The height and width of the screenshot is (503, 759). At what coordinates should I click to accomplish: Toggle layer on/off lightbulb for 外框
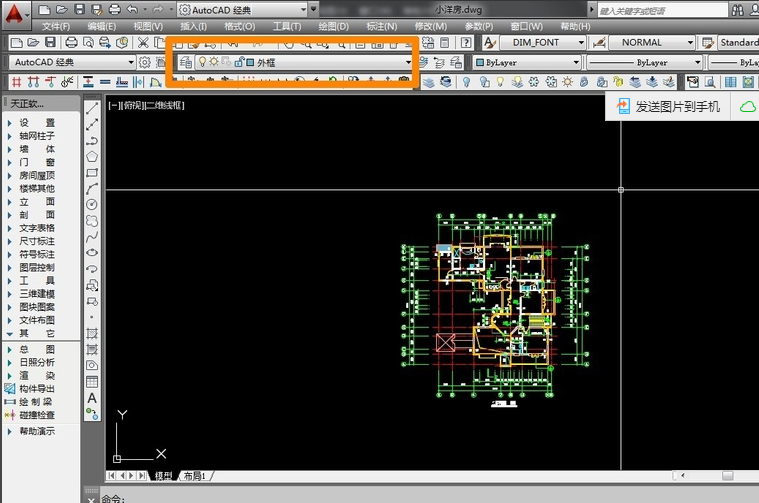pos(202,61)
